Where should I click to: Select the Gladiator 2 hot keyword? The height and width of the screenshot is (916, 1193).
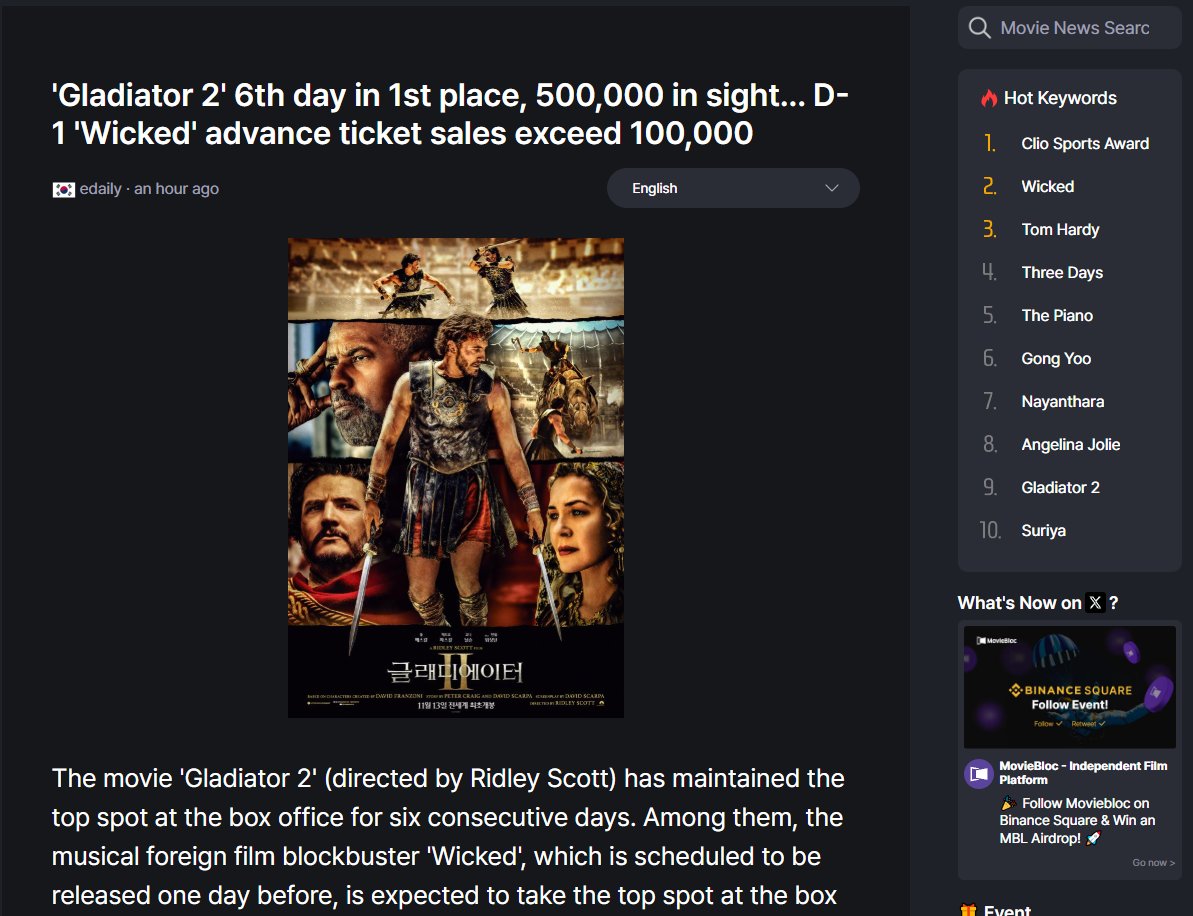pos(1060,488)
